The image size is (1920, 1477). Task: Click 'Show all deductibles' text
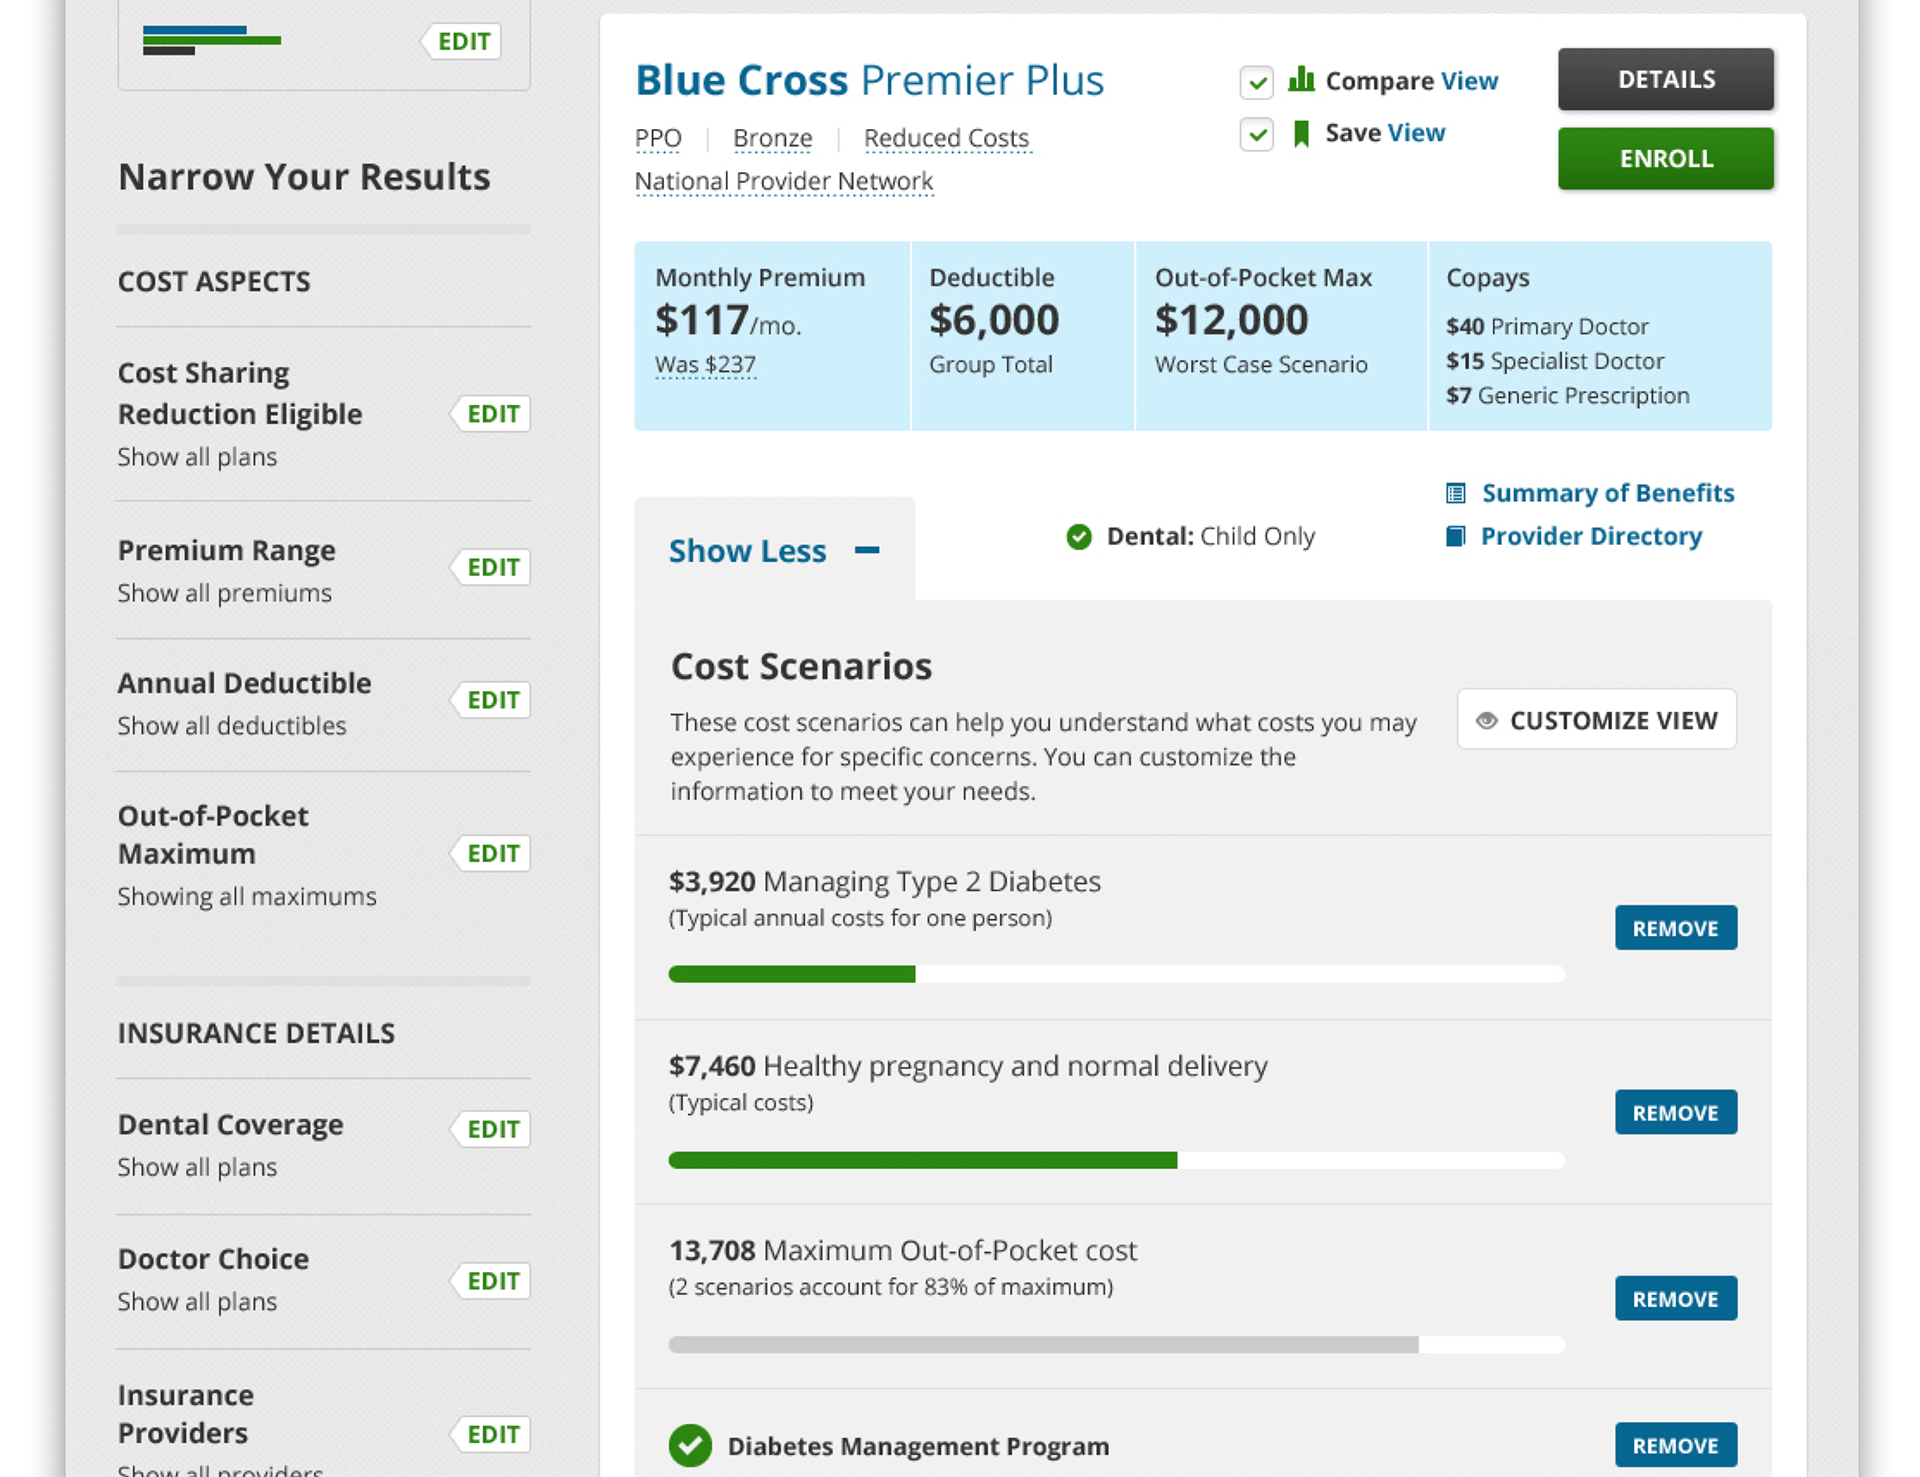pyautogui.click(x=232, y=726)
